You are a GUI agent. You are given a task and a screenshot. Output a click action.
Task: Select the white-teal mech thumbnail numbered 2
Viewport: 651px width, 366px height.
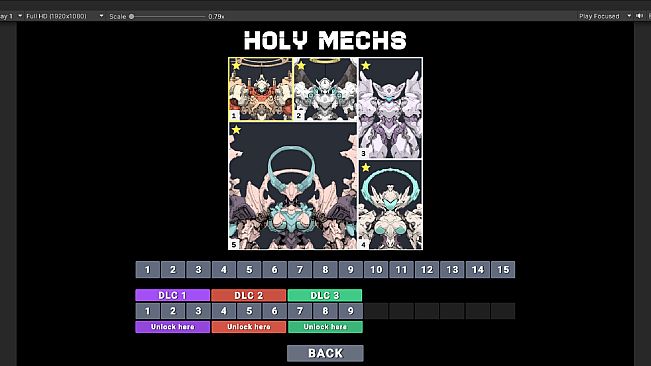click(x=326, y=89)
